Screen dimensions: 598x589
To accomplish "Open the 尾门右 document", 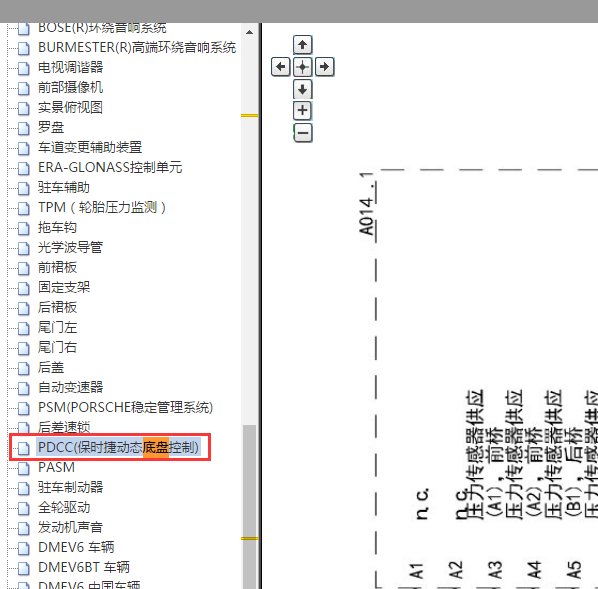I will (58, 347).
